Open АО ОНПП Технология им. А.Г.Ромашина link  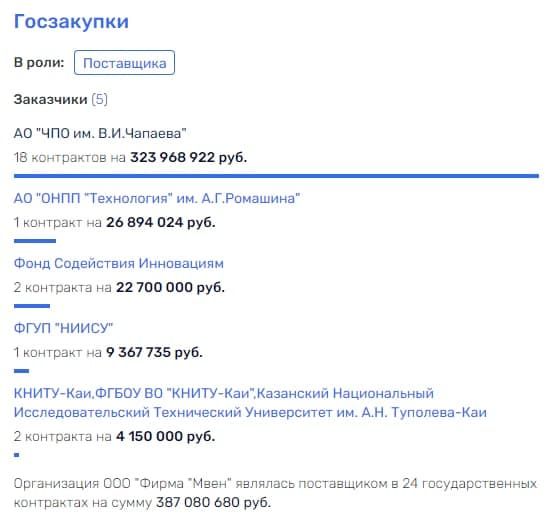click(157, 198)
